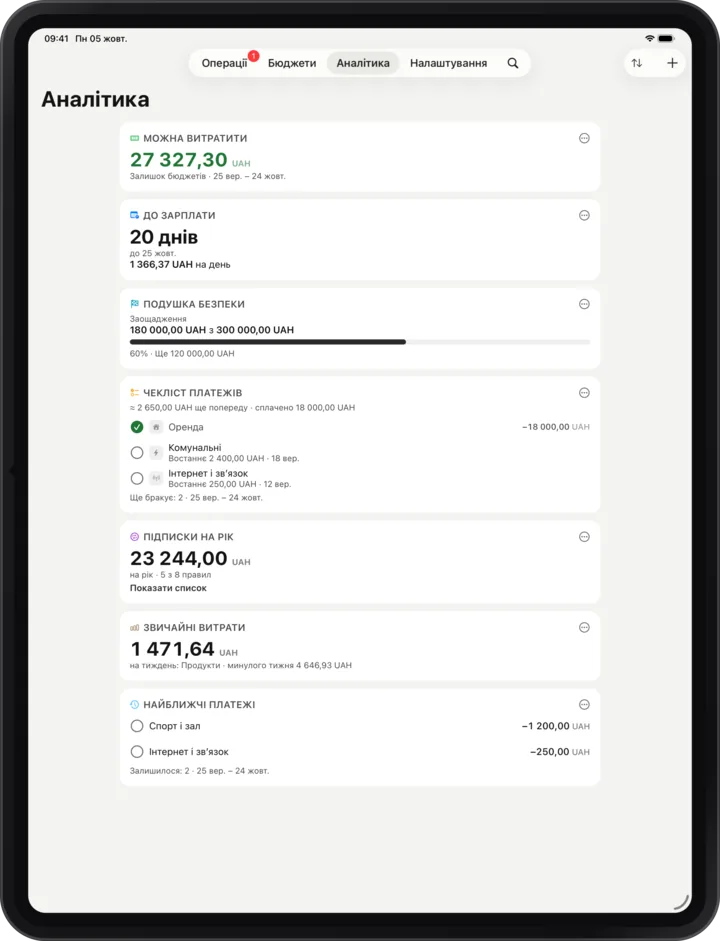Open more options for Звичайні витрати card
The height and width of the screenshot is (941, 720).
coord(584,628)
